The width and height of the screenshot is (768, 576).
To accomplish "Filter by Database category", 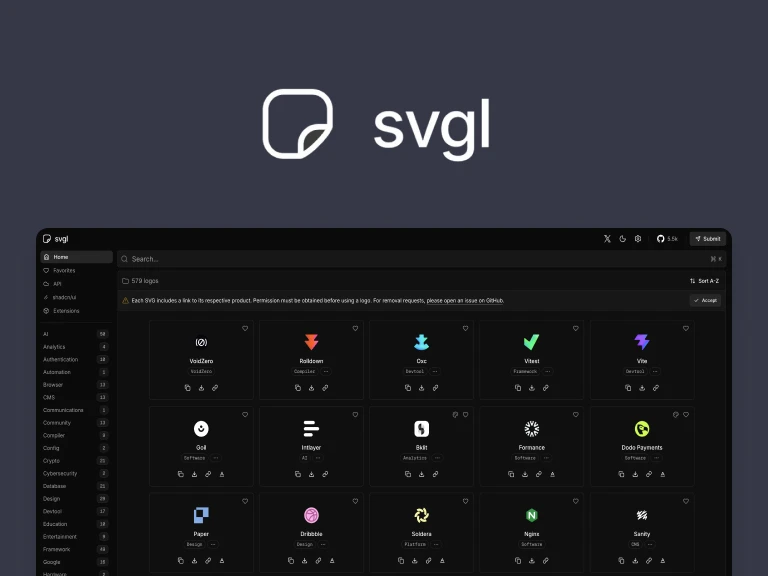I will [75, 486].
